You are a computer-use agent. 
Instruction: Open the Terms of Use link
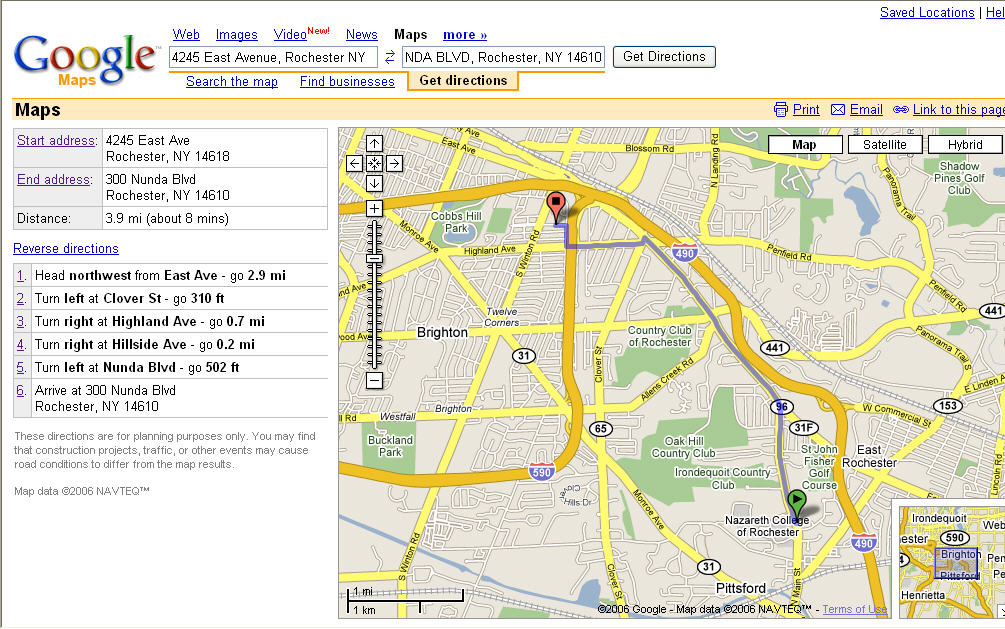pyautogui.click(x=854, y=609)
